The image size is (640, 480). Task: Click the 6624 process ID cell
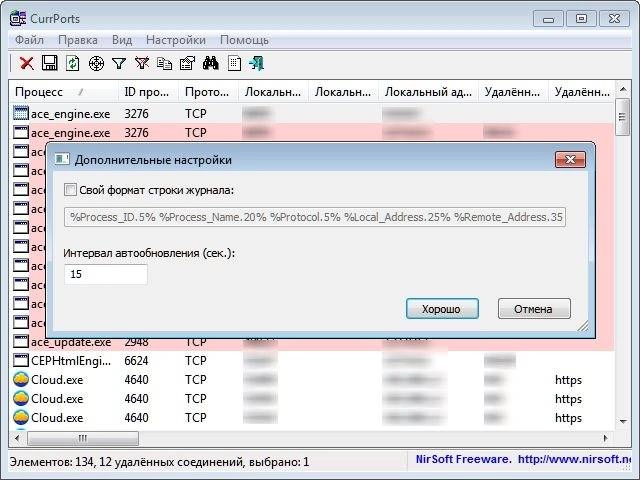coord(136,361)
